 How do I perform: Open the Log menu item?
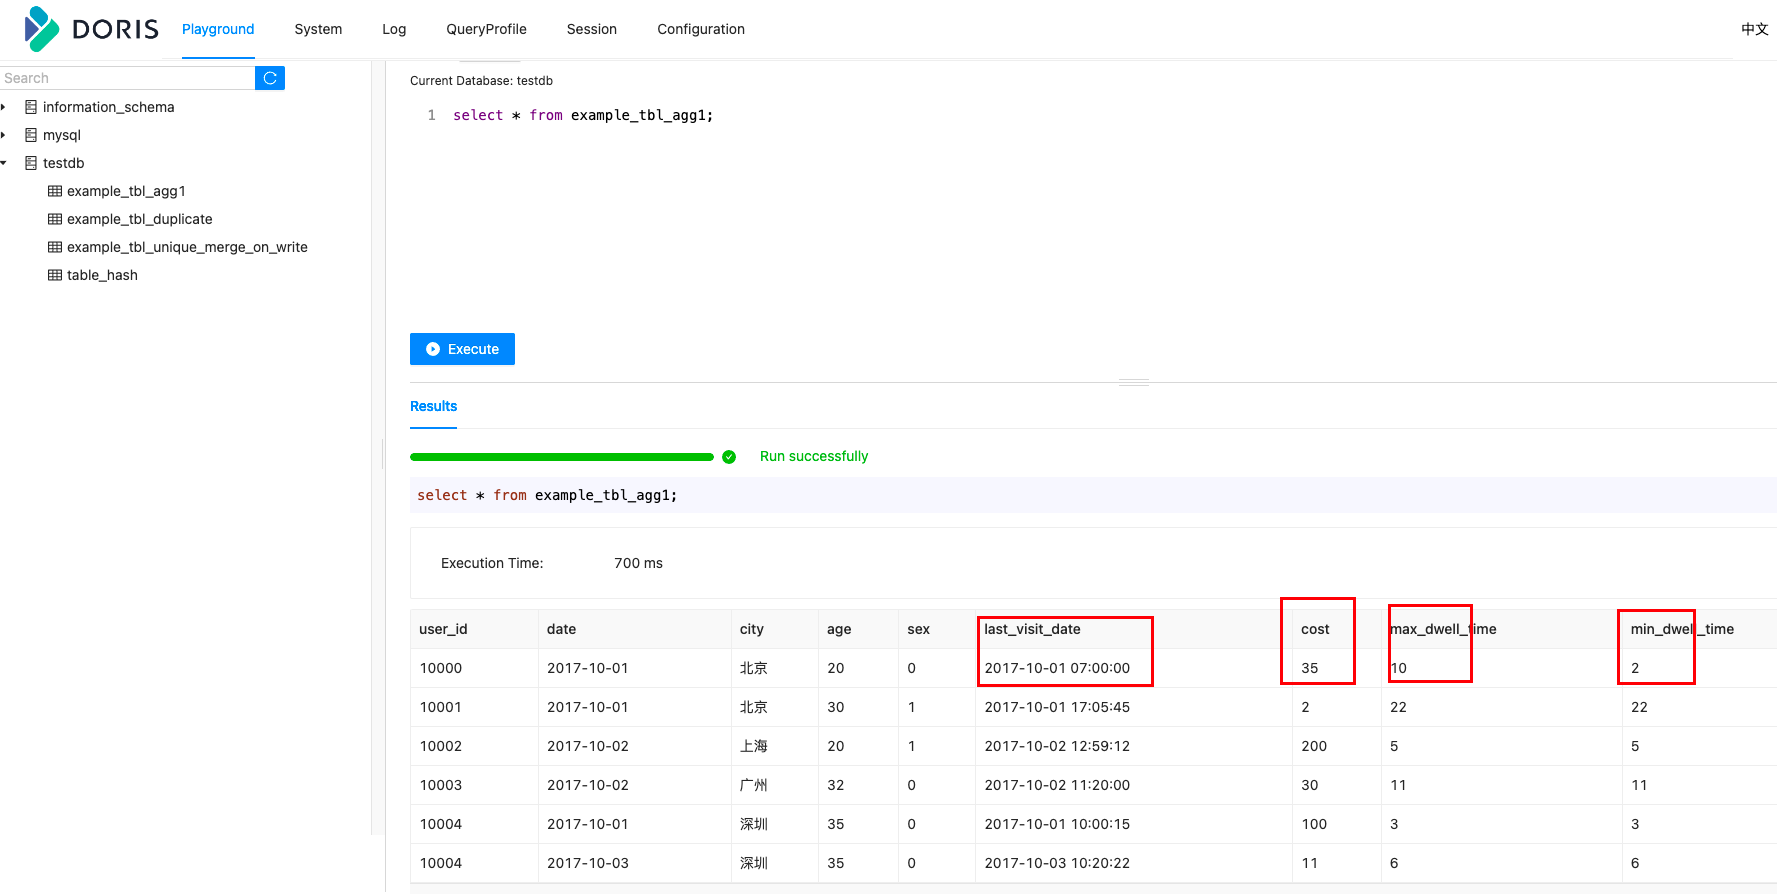(394, 29)
